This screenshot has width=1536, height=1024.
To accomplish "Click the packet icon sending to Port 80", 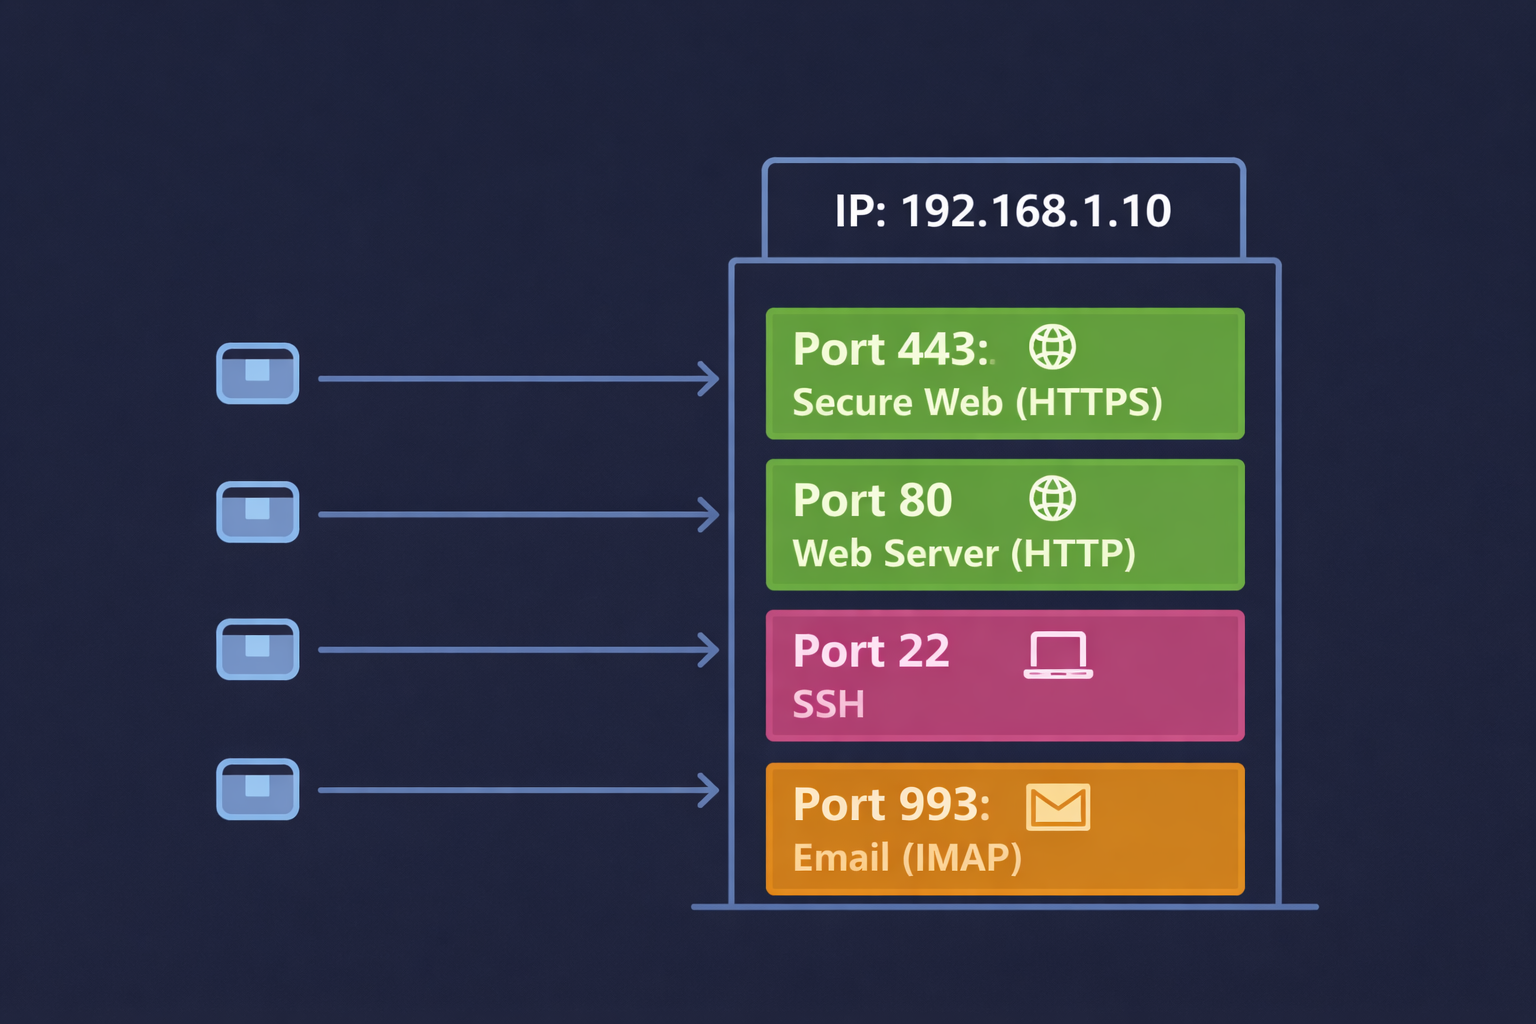I will tap(258, 512).
